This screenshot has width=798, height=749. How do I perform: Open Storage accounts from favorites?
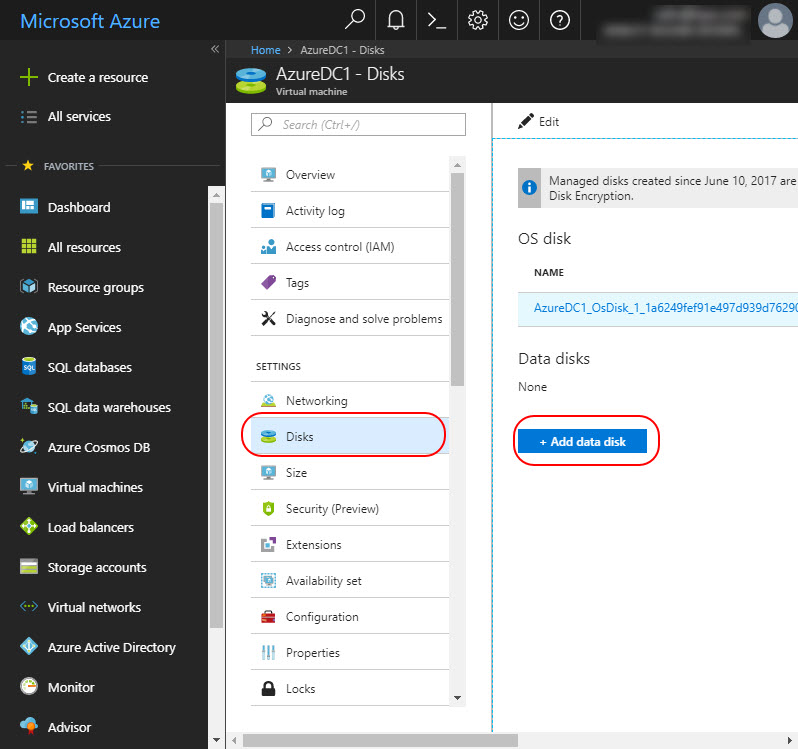point(97,567)
